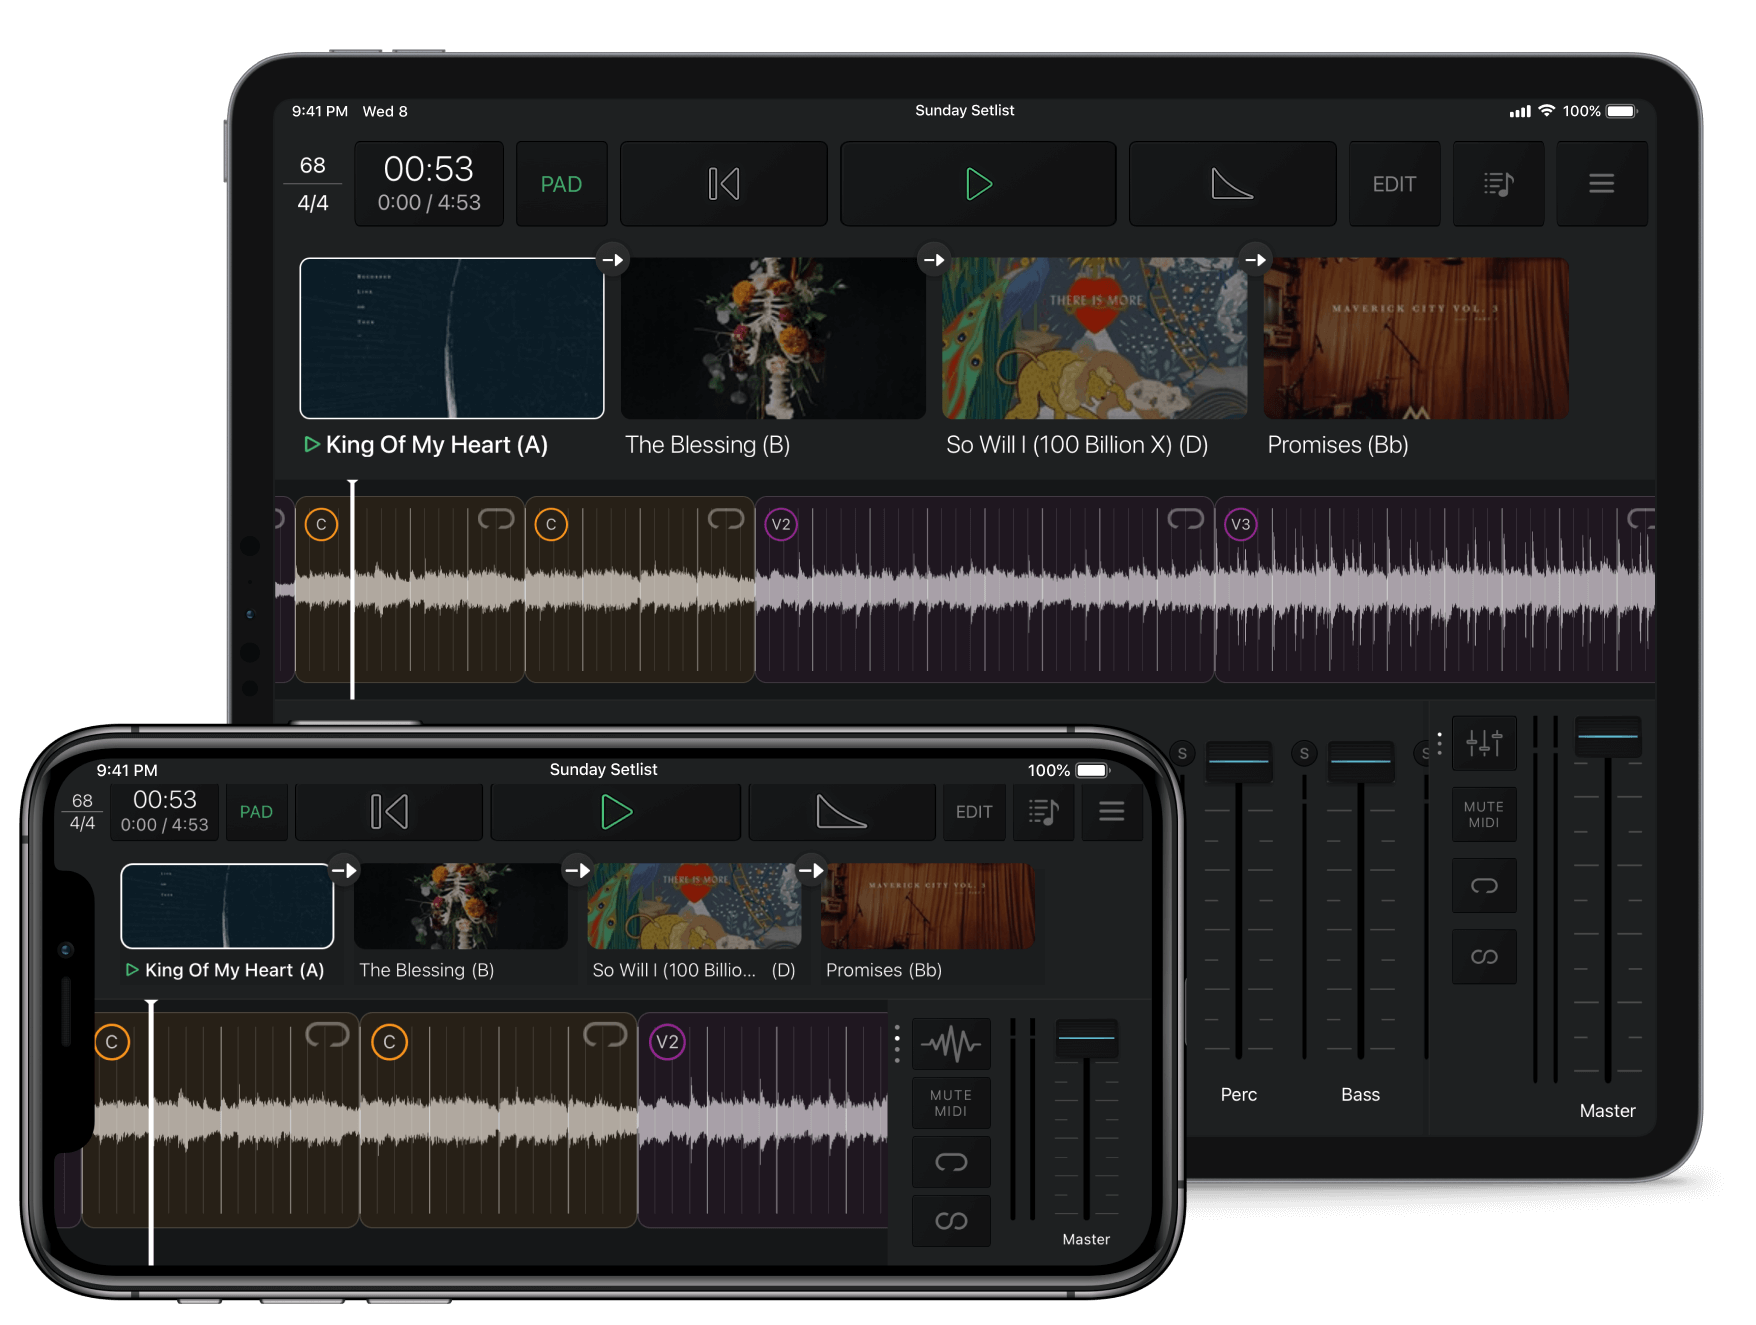Open the three-dot options on the phone mixer
Screen dimensions: 1756x1325
897,1043
